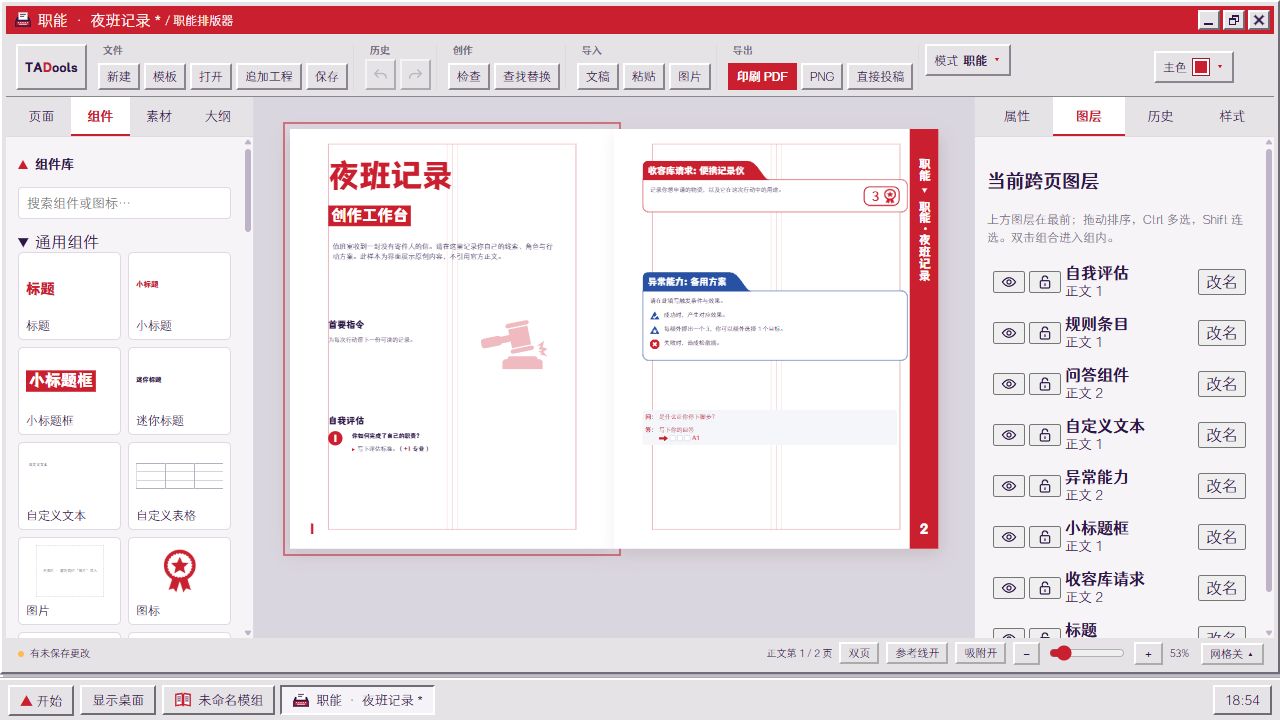
Task: Click the undo arrow in the history group
Action: pos(380,76)
